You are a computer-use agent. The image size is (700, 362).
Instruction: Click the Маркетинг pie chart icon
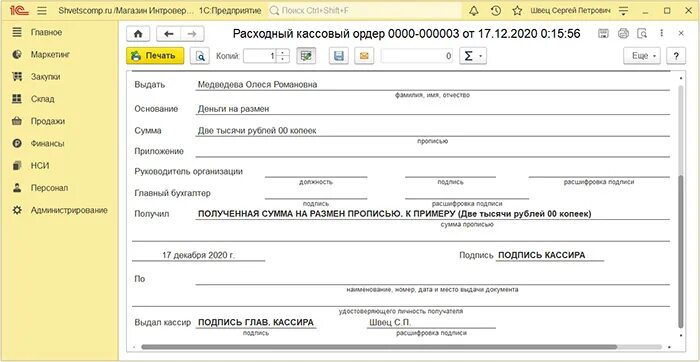click(x=17, y=54)
